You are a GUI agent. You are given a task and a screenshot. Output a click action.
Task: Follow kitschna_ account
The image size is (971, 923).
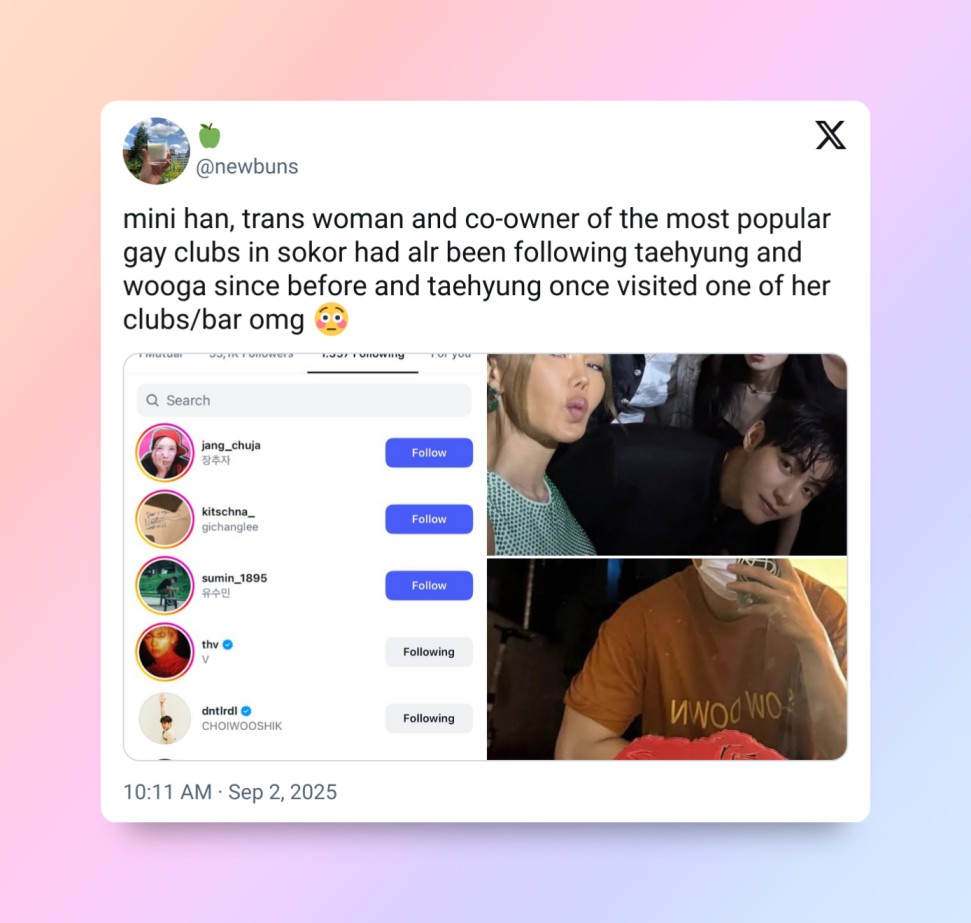[429, 519]
